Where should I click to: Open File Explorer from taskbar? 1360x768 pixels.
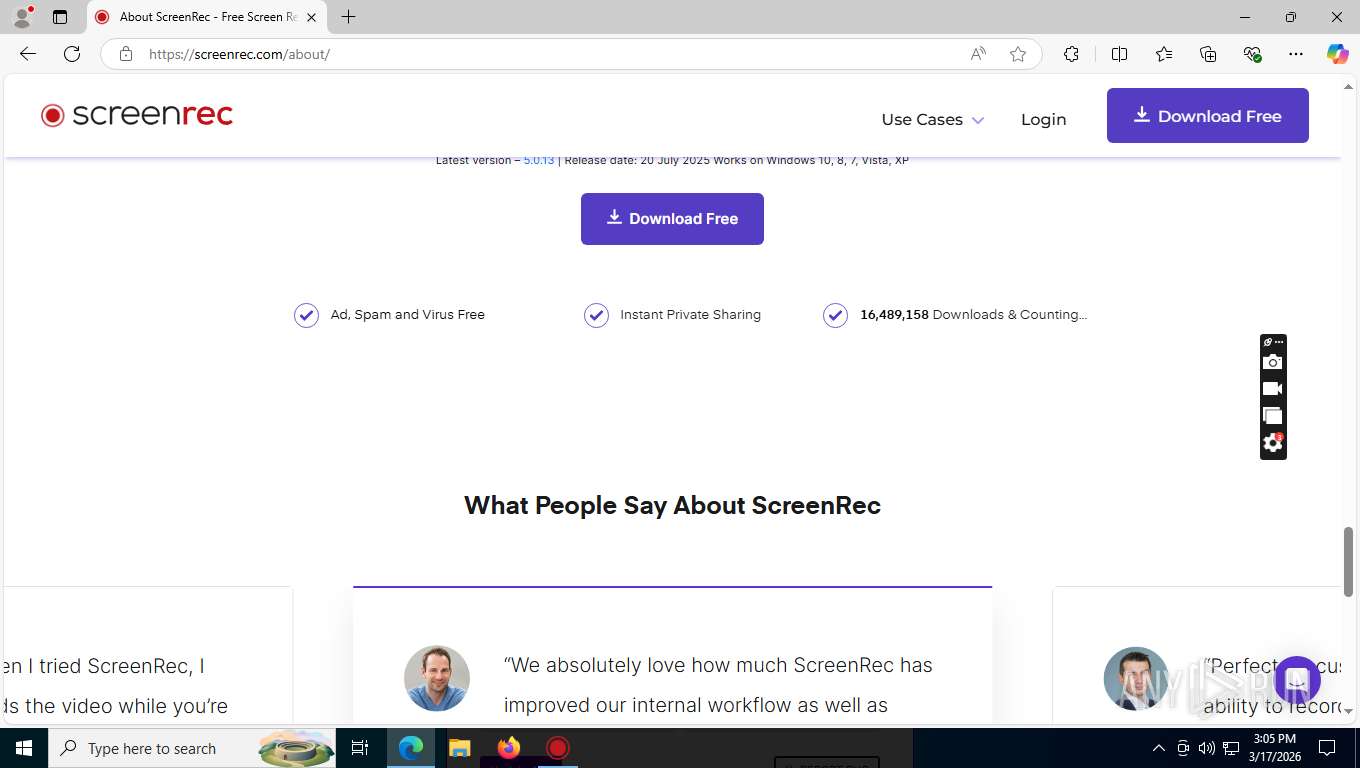(459, 748)
